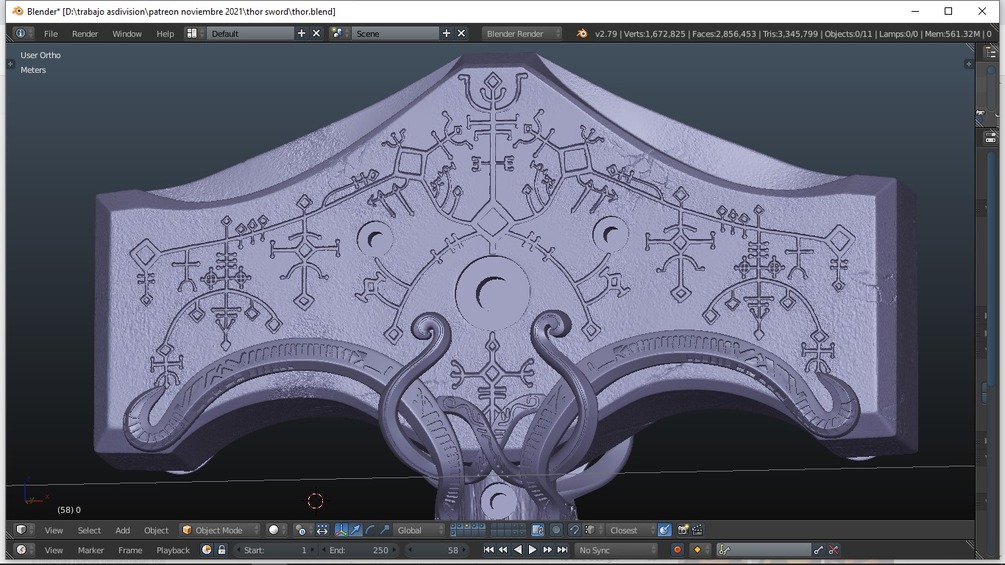
Task: Toggle lock camera and layers to scene
Action: click(538, 530)
